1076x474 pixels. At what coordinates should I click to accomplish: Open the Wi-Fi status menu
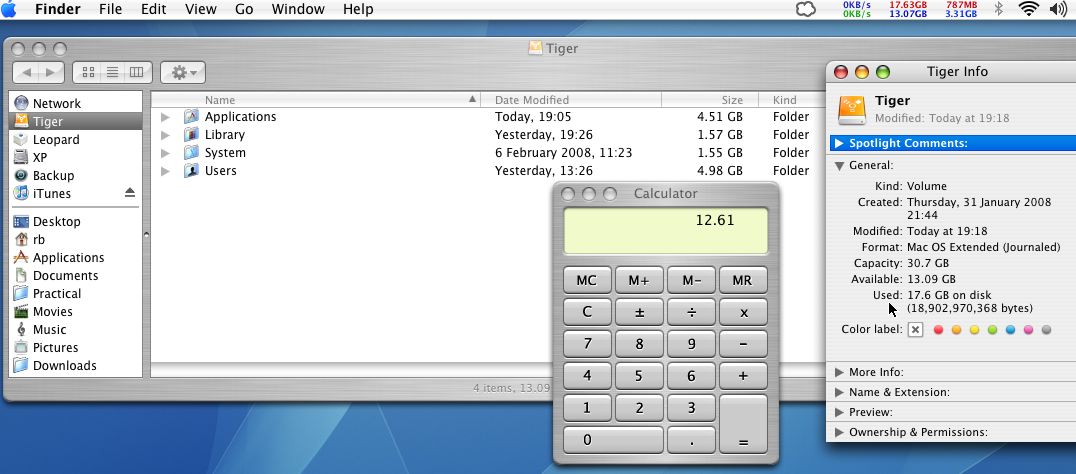click(1029, 9)
